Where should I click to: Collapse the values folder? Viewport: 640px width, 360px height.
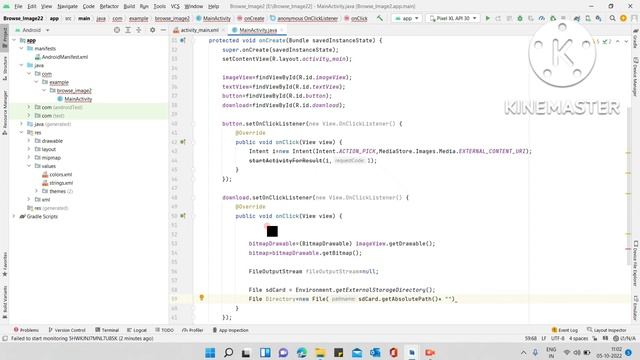29,166
